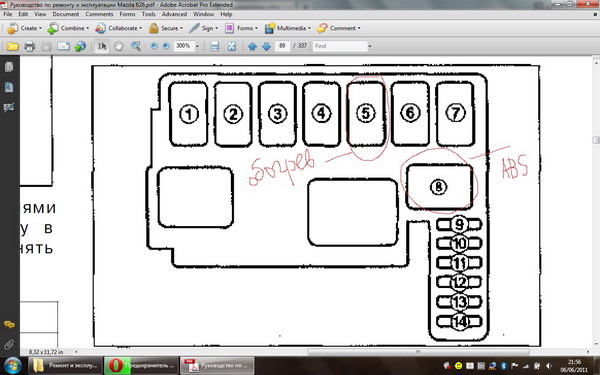Open the Document menu
The image size is (600, 375).
click(x=66, y=14)
